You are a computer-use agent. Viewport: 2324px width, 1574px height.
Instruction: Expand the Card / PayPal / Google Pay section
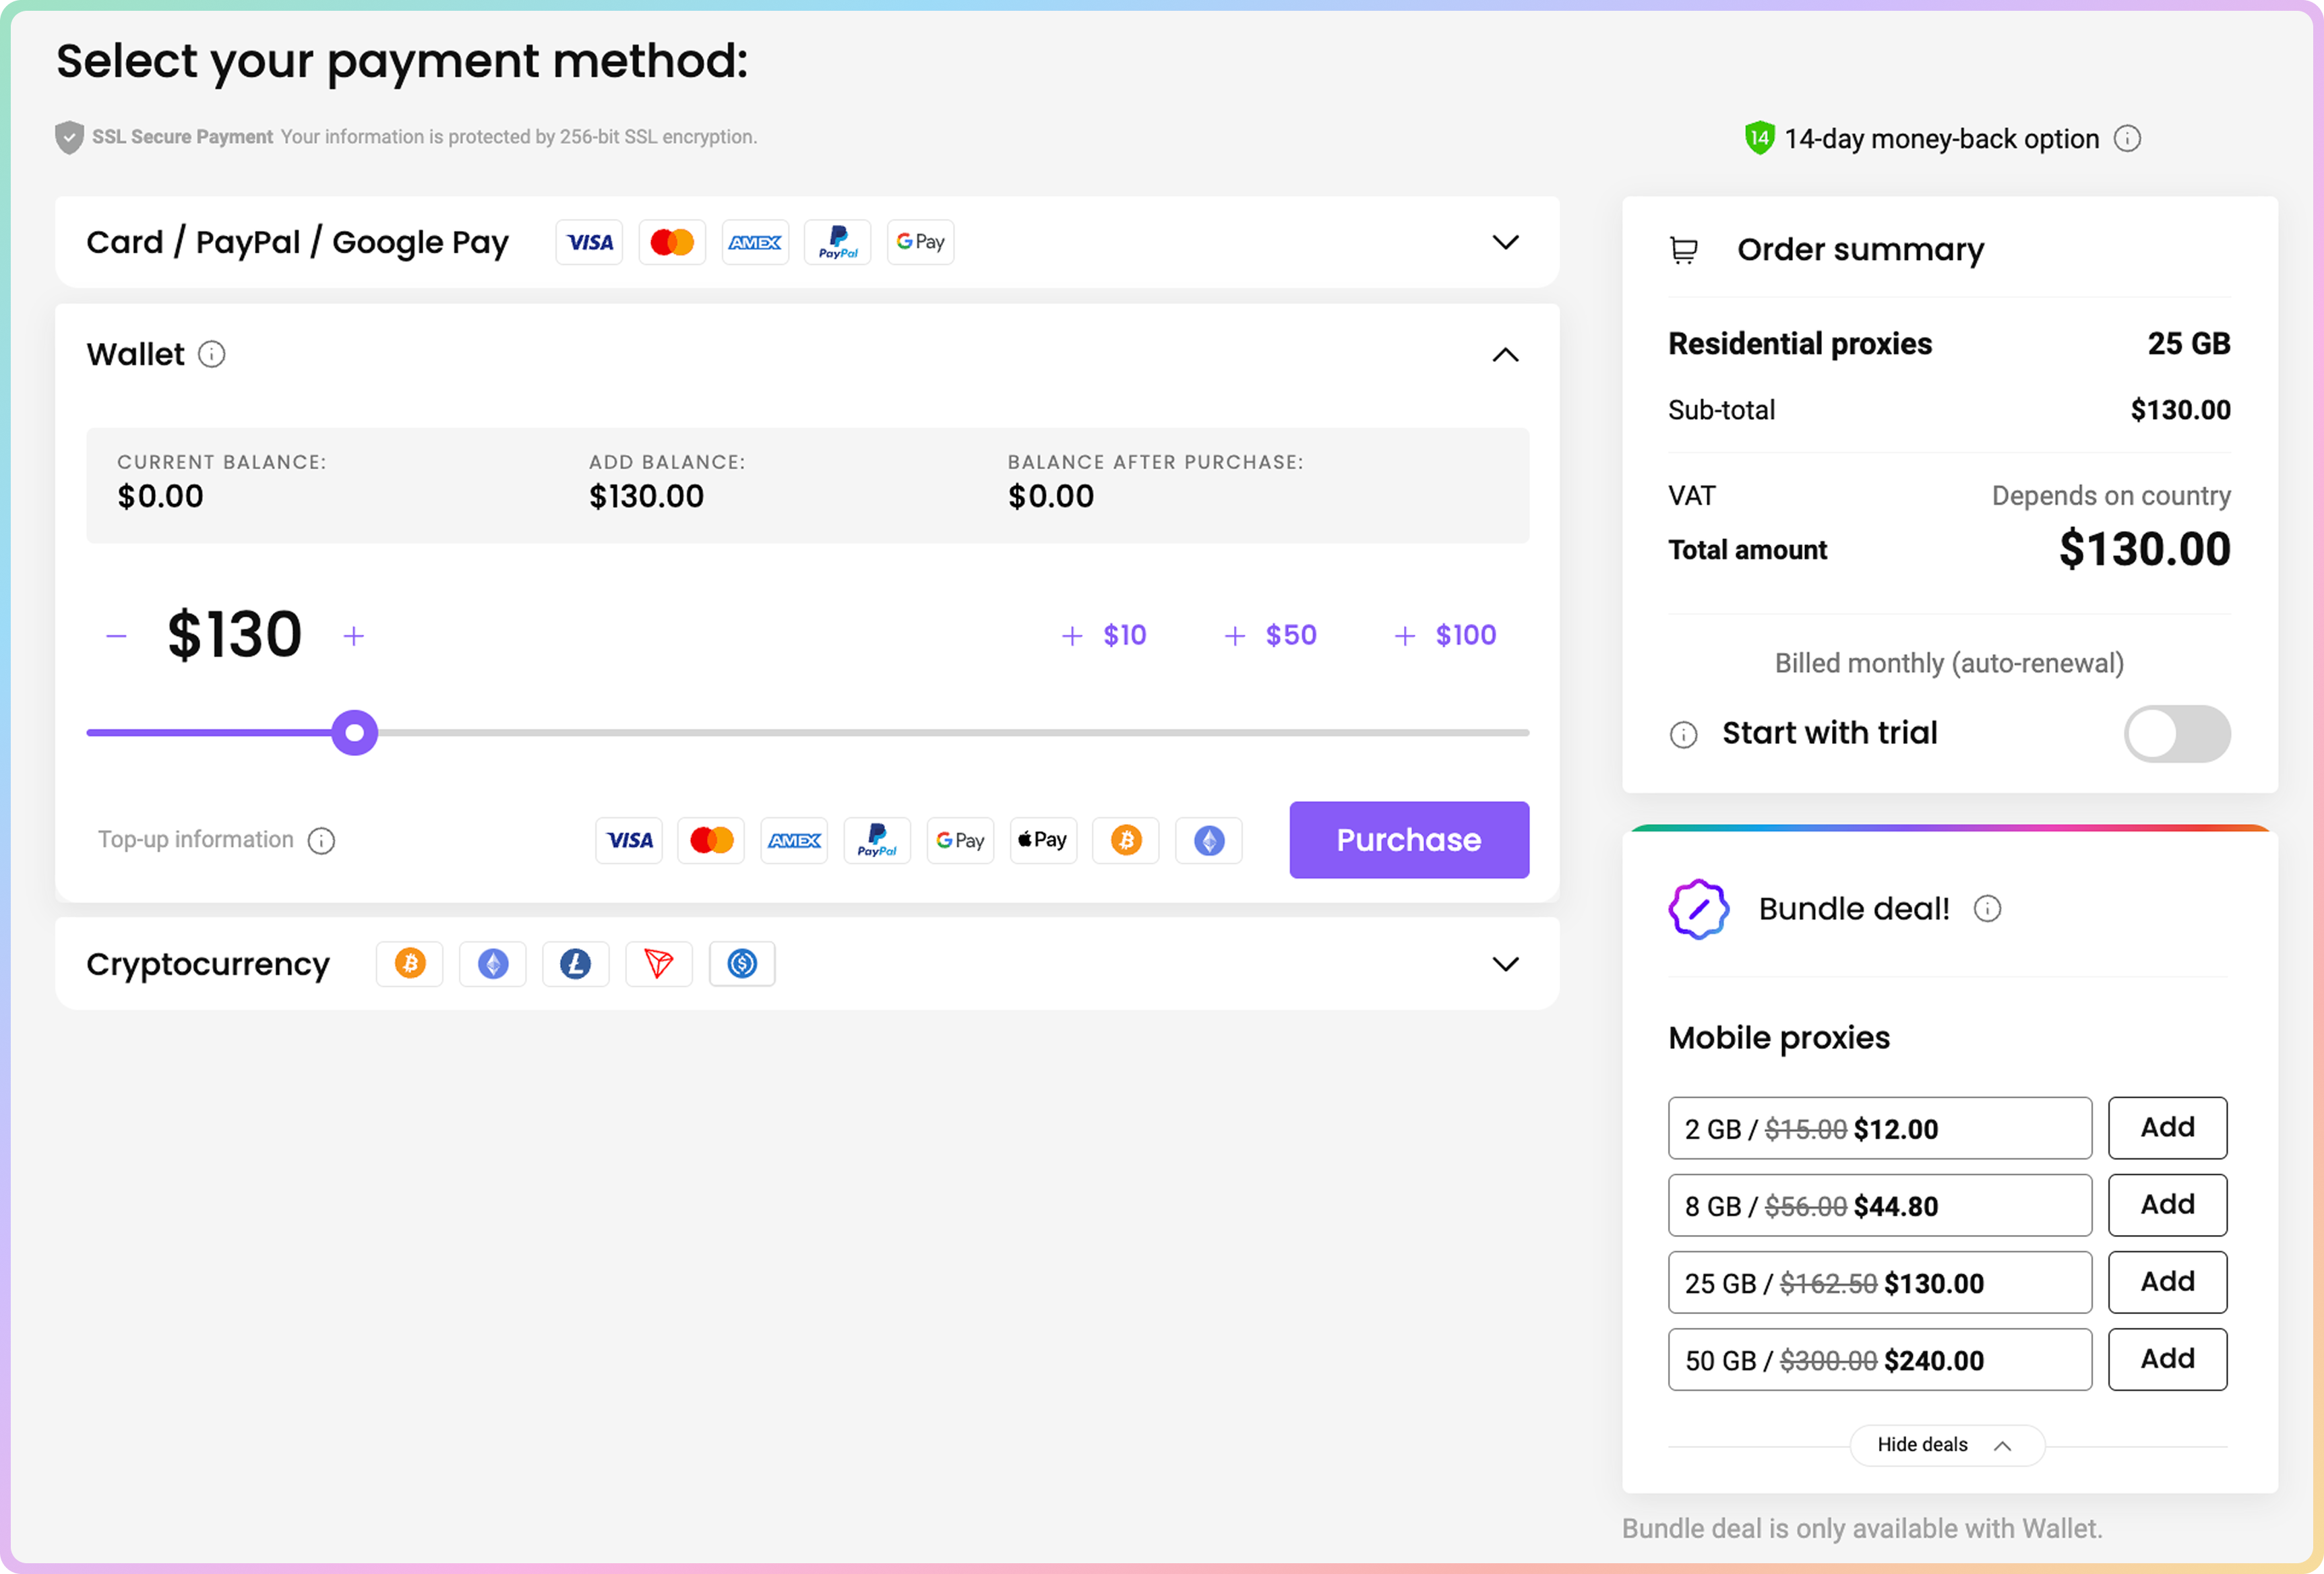(x=1505, y=243)
